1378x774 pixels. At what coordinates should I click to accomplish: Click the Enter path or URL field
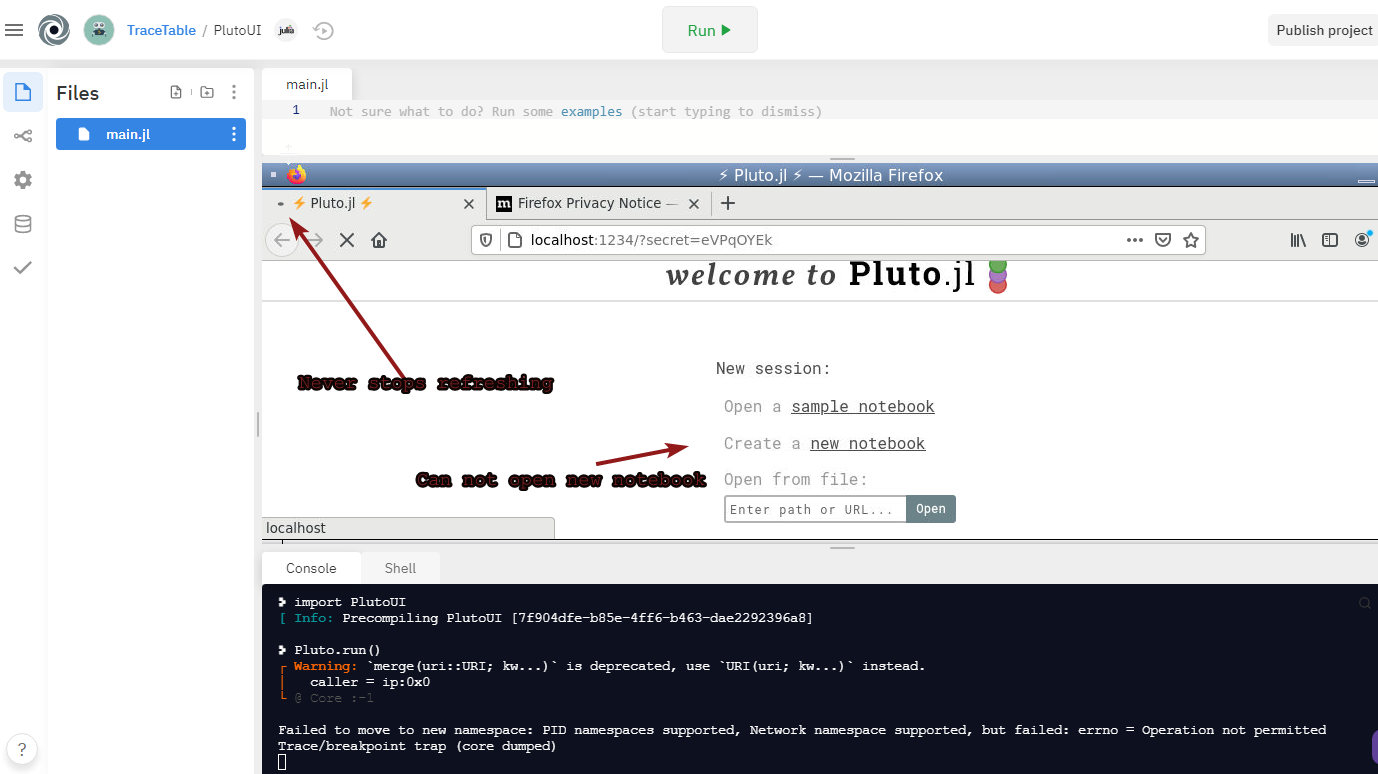[815, 509]
